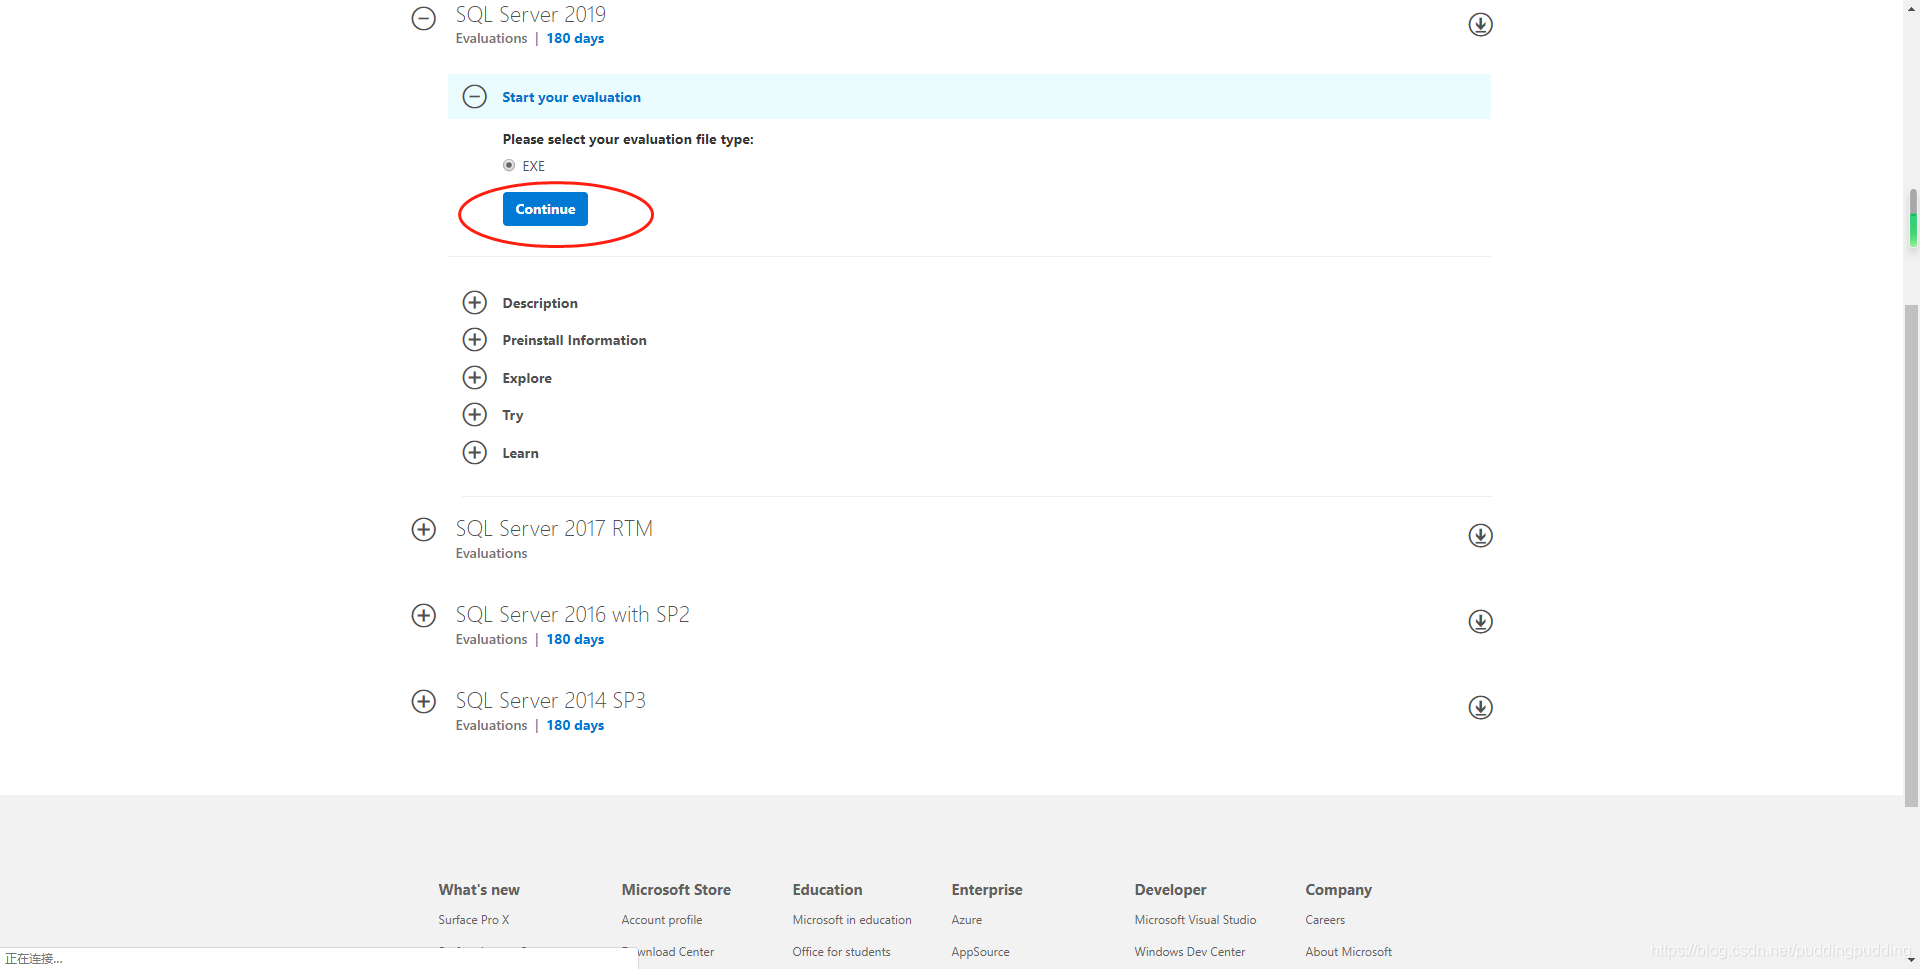Open About Microsoft footer link
The image size is (1920, 969).
click(1348, 952)
